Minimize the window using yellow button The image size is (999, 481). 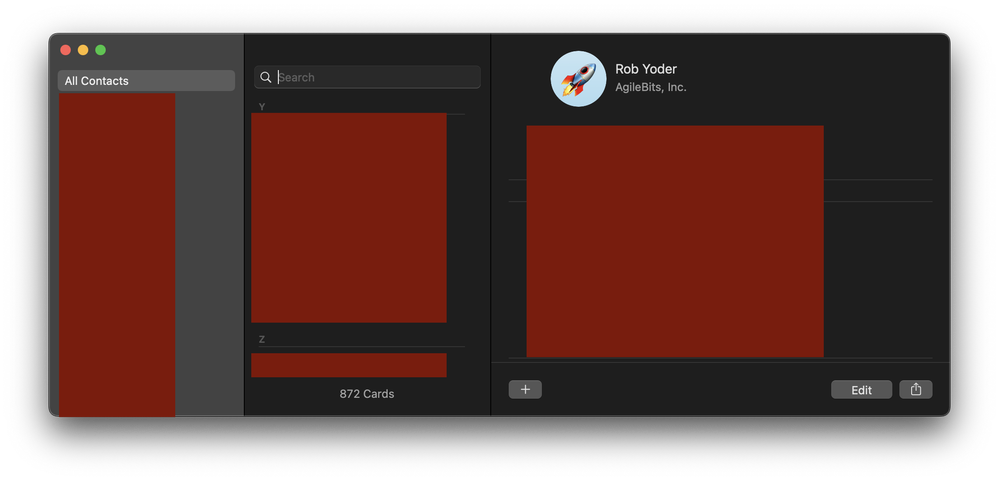point(83,50)
